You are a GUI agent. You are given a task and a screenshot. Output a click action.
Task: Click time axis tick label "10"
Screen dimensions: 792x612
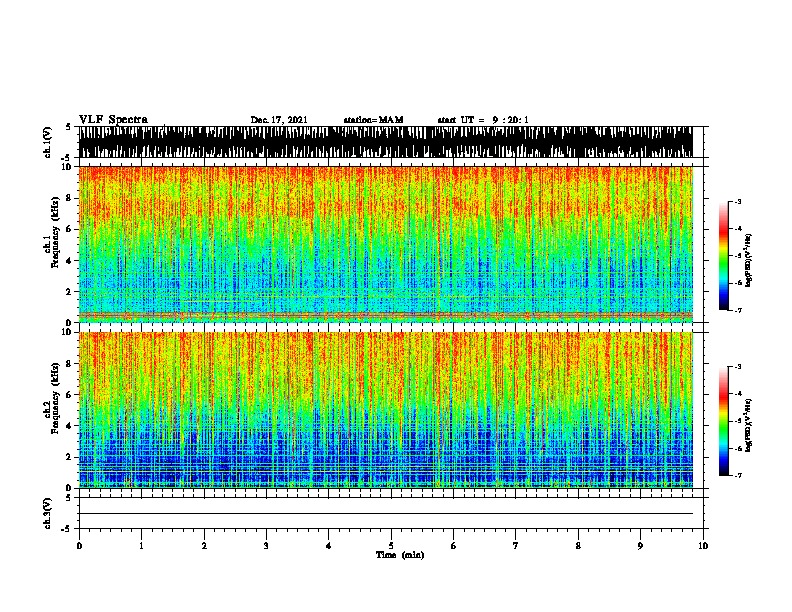703,546
